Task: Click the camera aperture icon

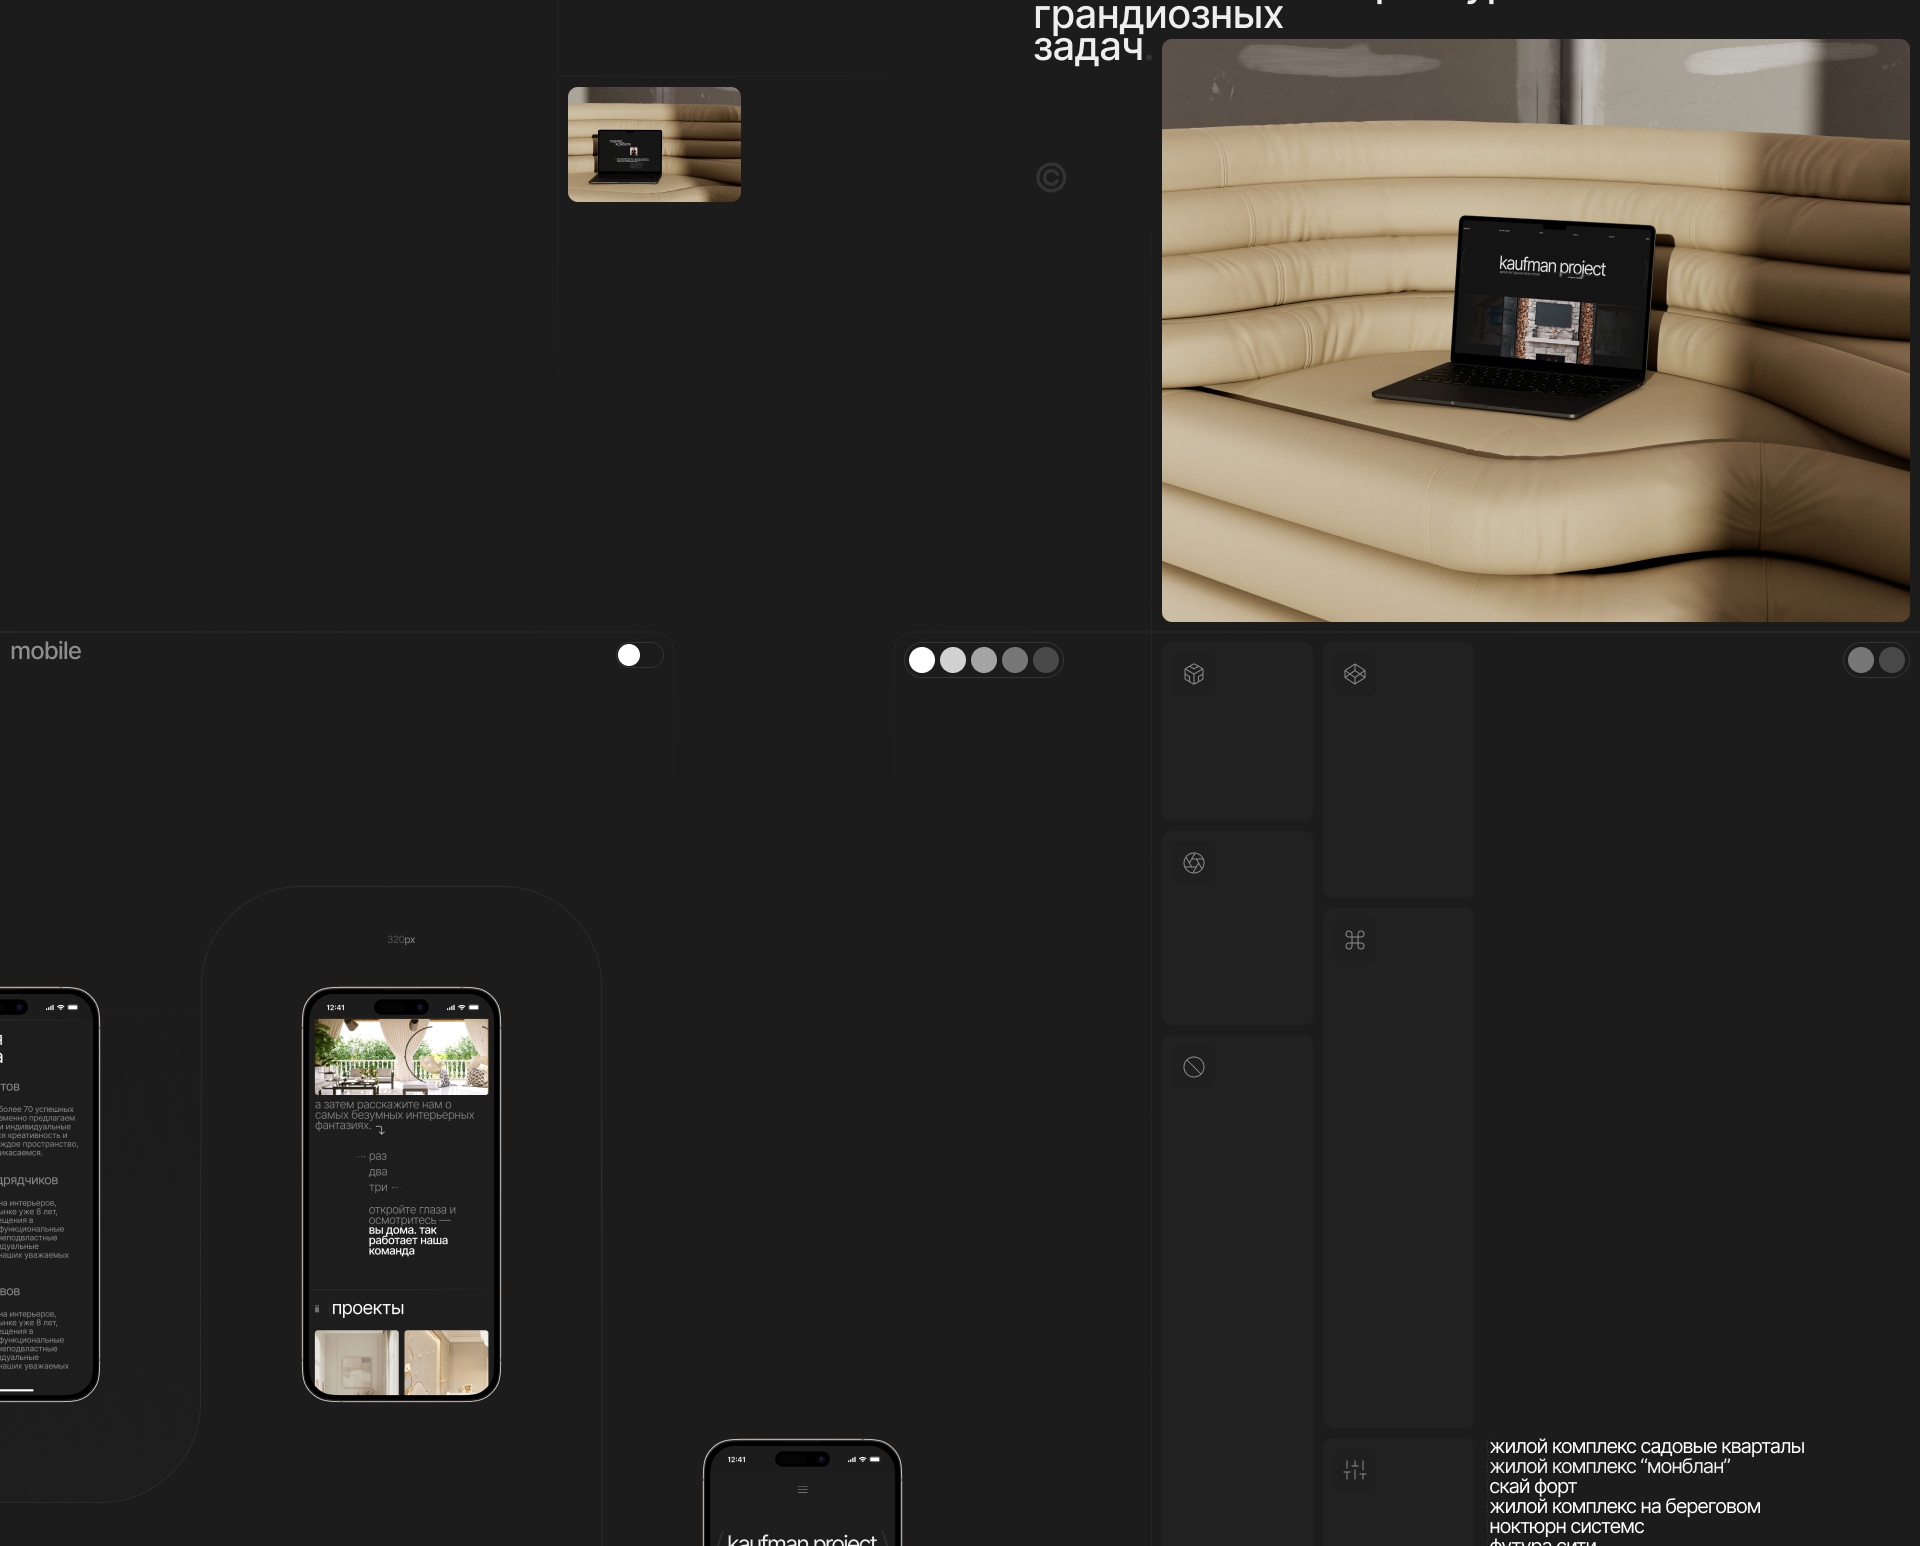Action: 1194,863
